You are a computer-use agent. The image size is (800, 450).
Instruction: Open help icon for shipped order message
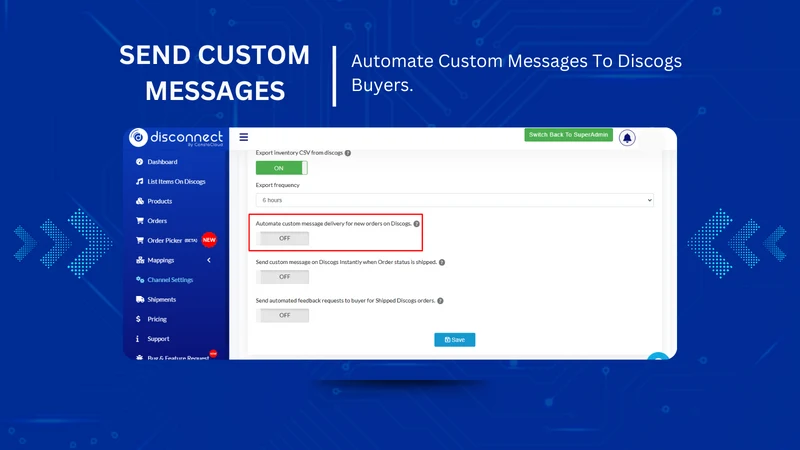[442, 262]
